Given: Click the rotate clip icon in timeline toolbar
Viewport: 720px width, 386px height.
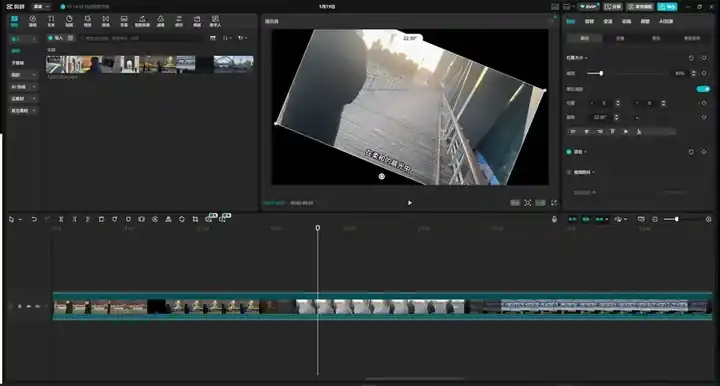Looking at the screenshot, I should coord(182,219).
